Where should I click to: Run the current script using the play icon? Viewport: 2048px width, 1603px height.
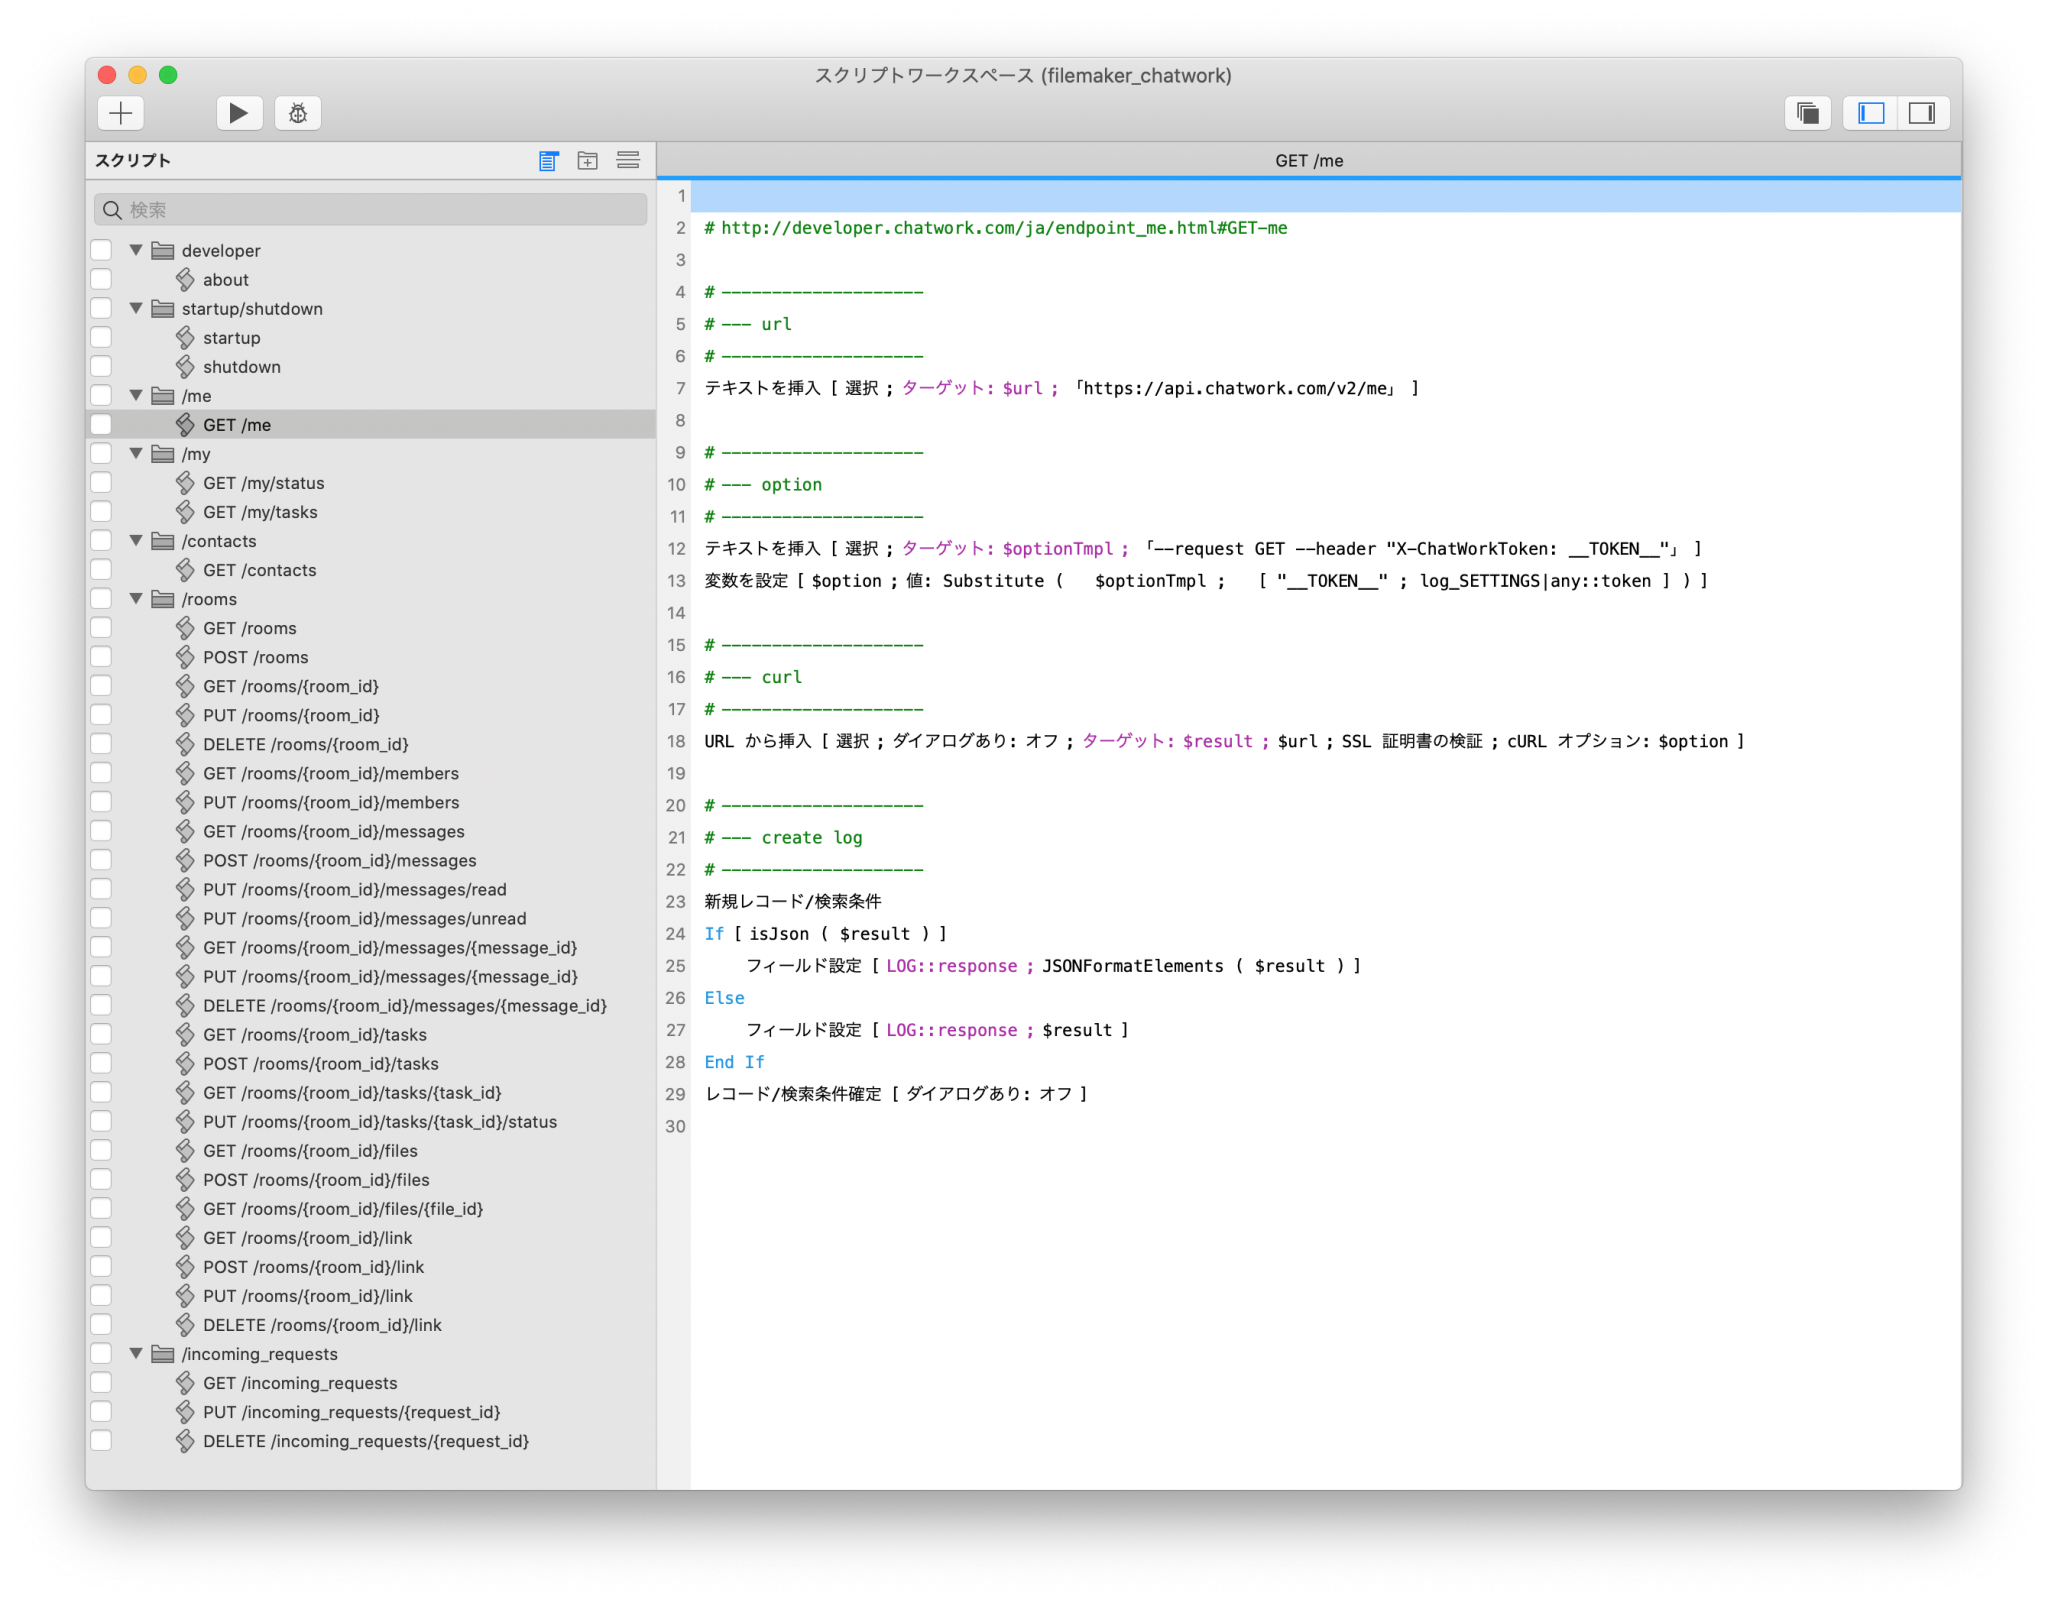point(238,113)
